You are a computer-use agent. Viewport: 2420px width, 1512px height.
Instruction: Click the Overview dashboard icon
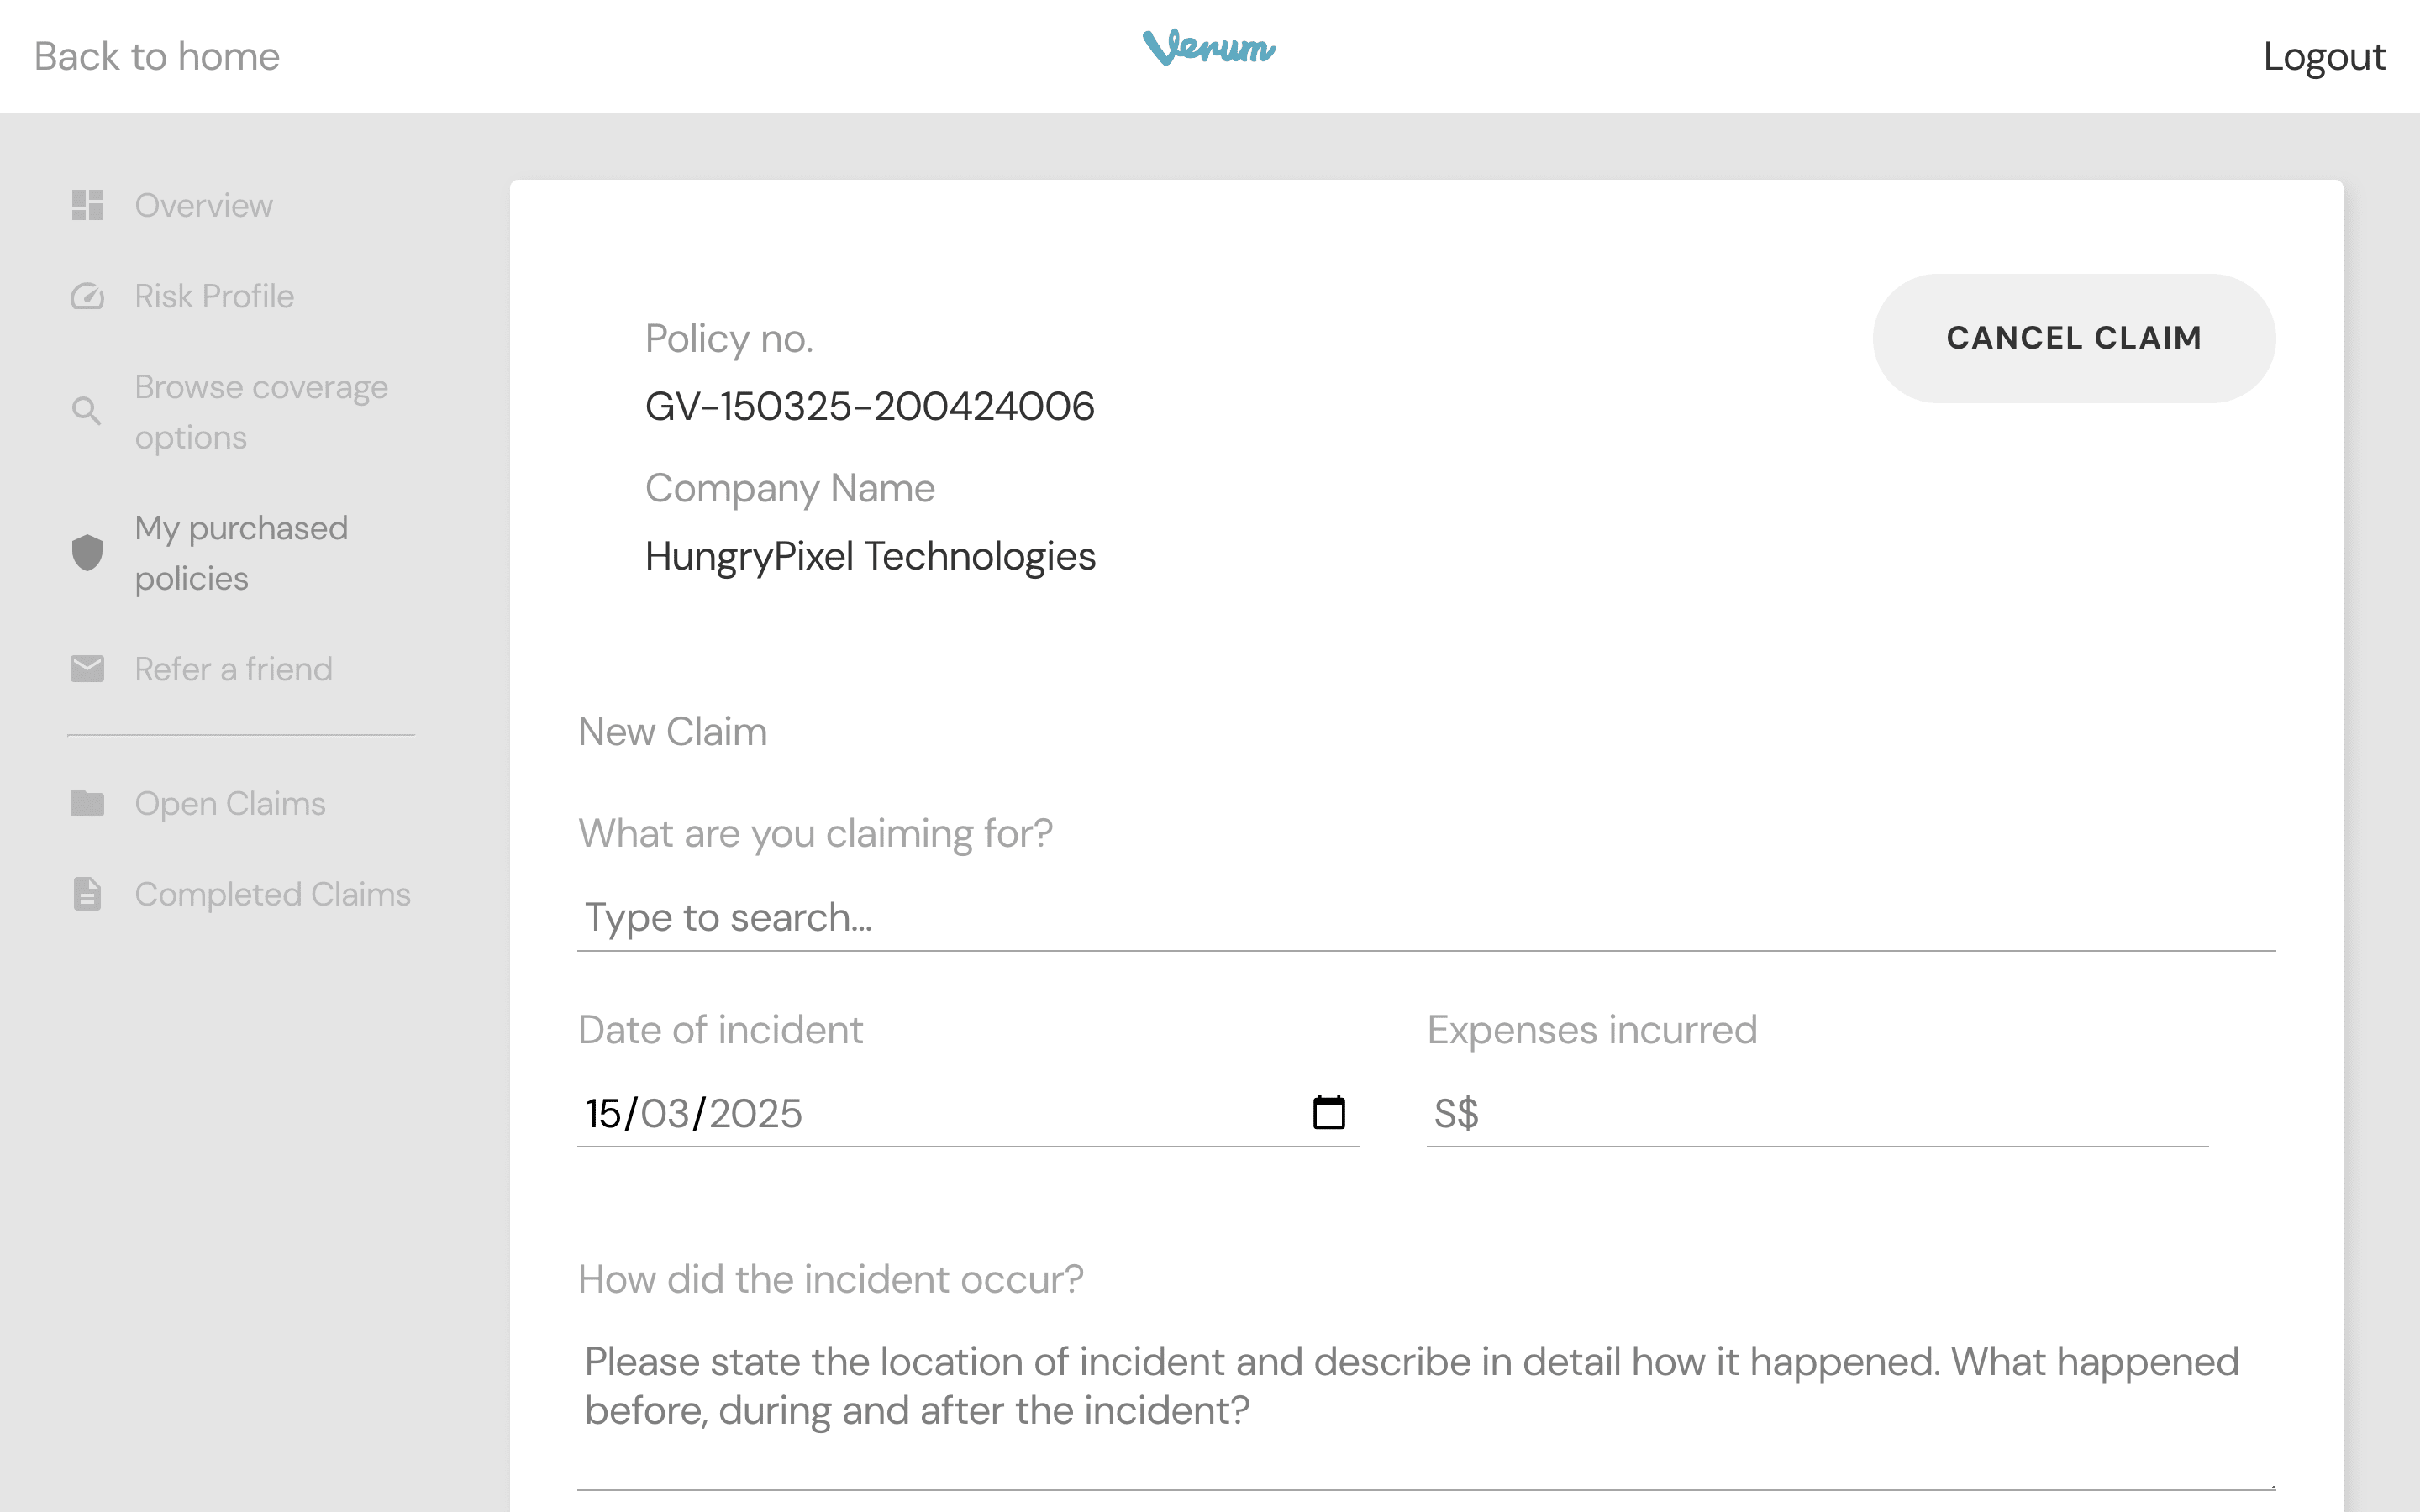(87, 205)
